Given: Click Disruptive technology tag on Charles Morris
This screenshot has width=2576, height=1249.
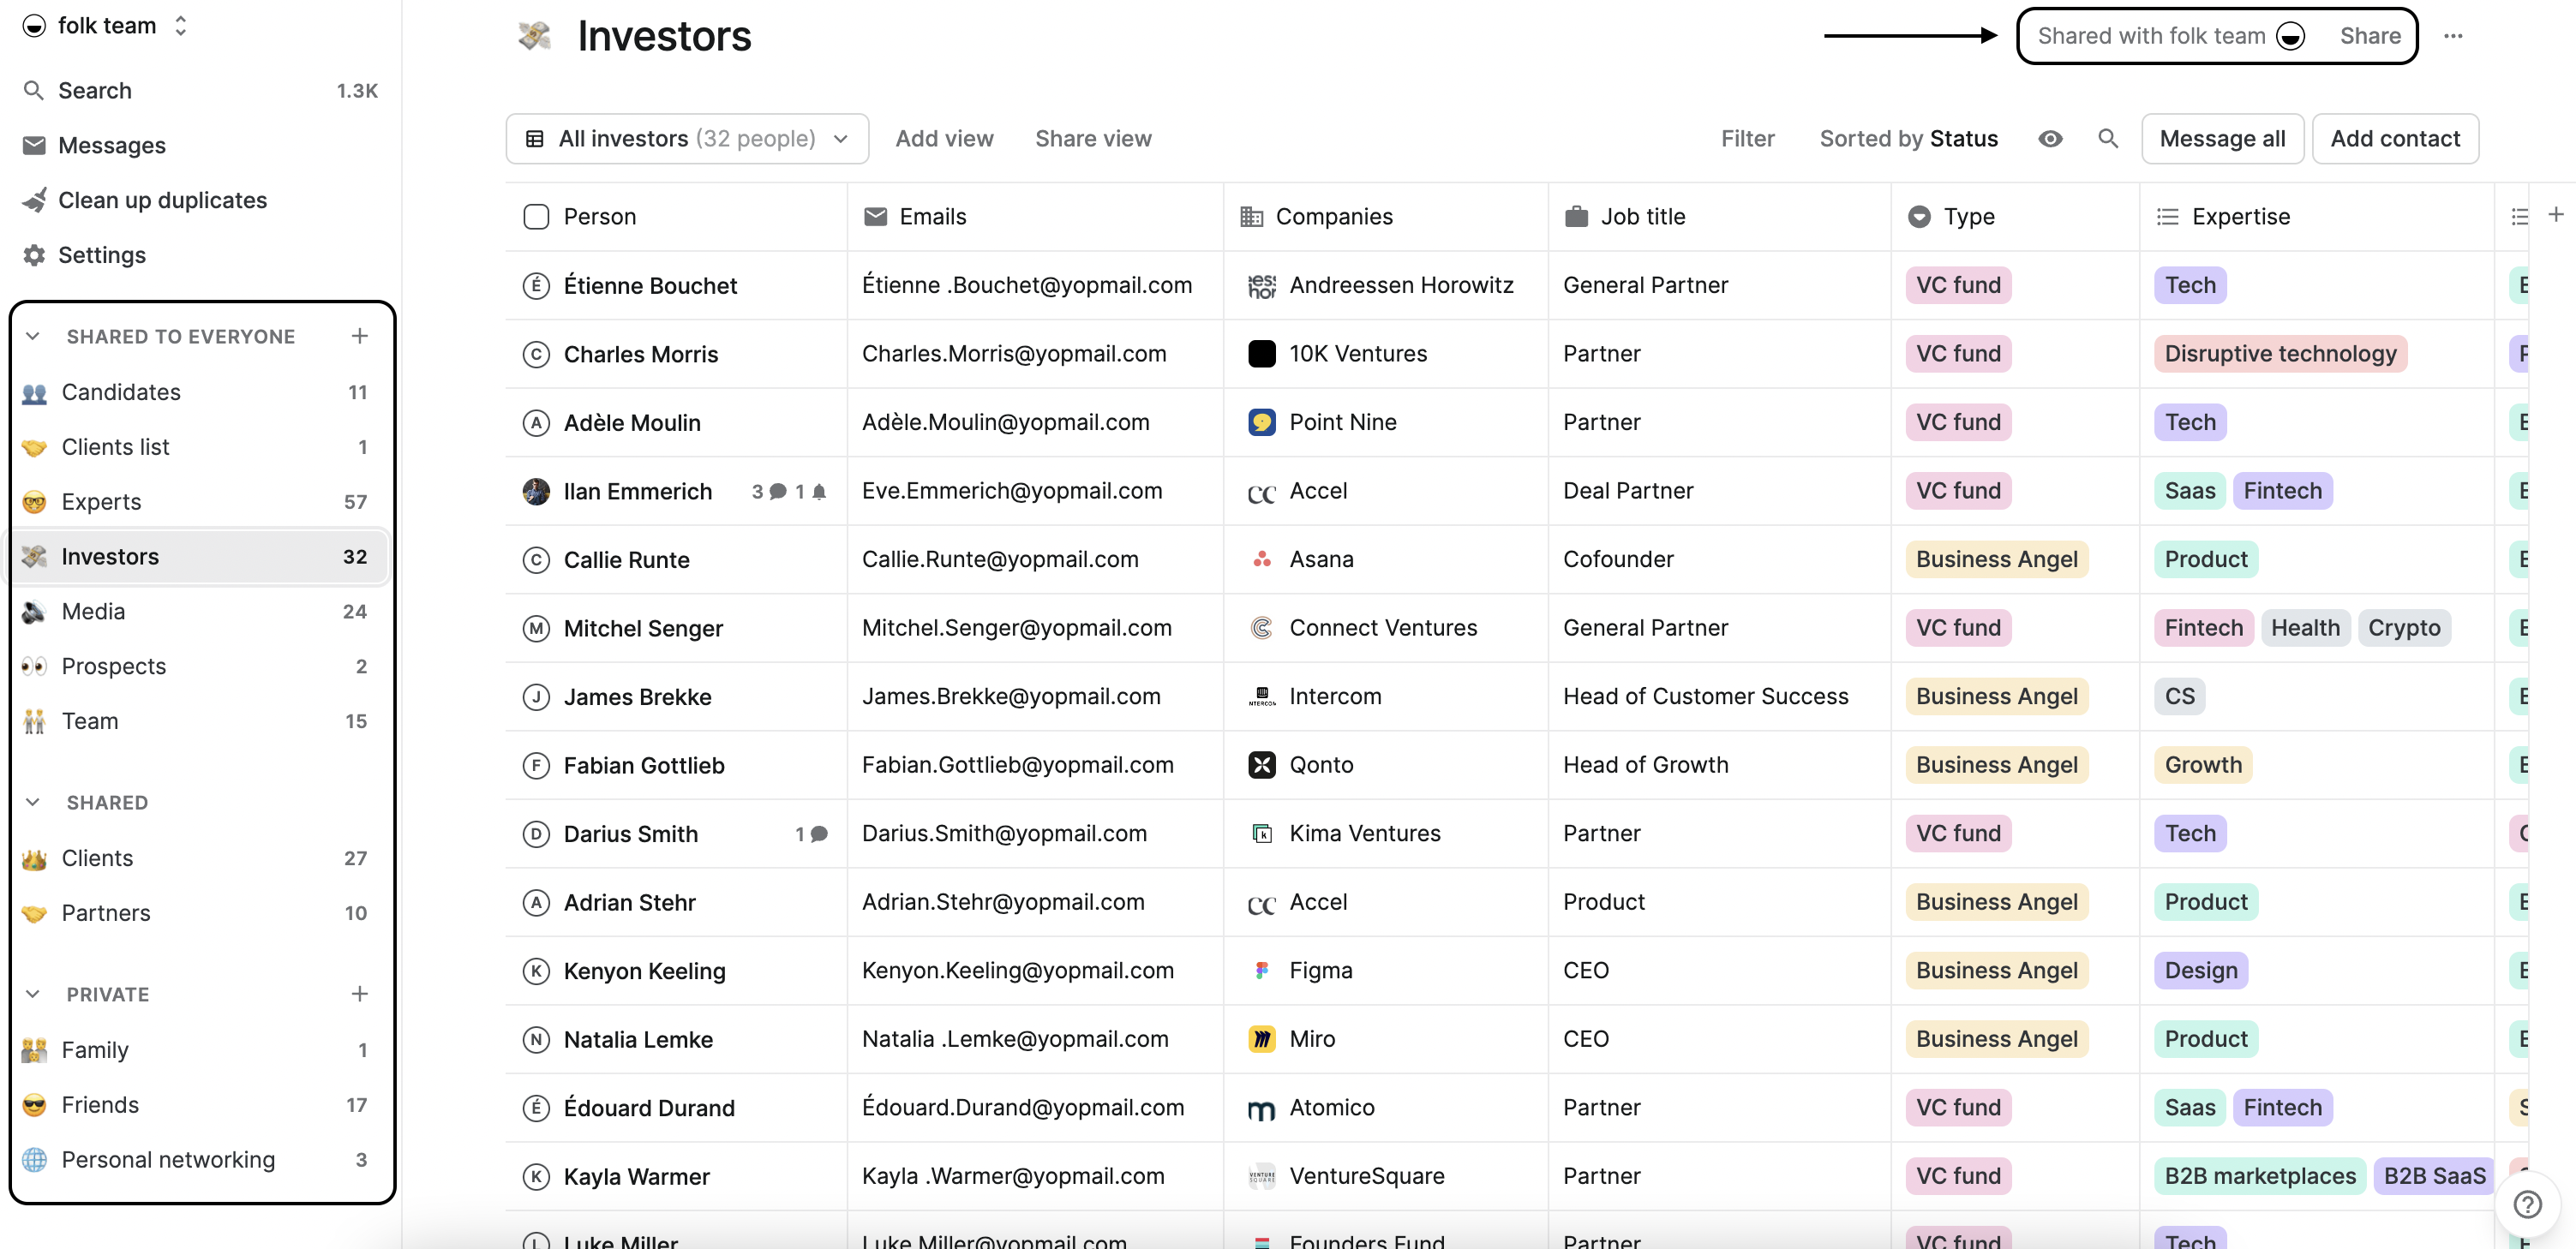Looking at the screenshot, I should point(2280,353).
